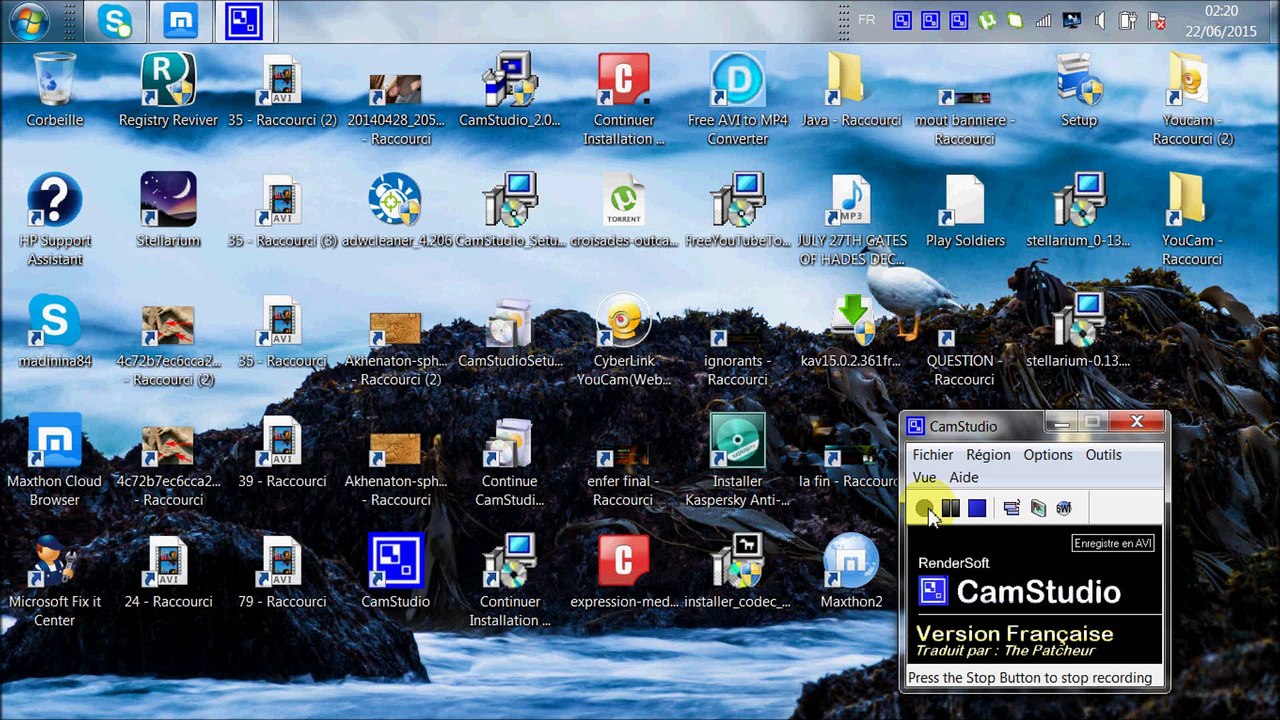The image size is (1280, 720).
Task: Start recording with CamStudio's Record button
Action: [924, 508]
